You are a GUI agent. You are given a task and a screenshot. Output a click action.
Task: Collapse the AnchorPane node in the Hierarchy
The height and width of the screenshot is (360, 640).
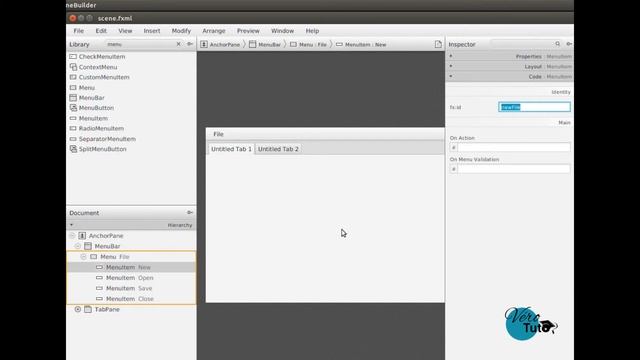coord(72,236)
